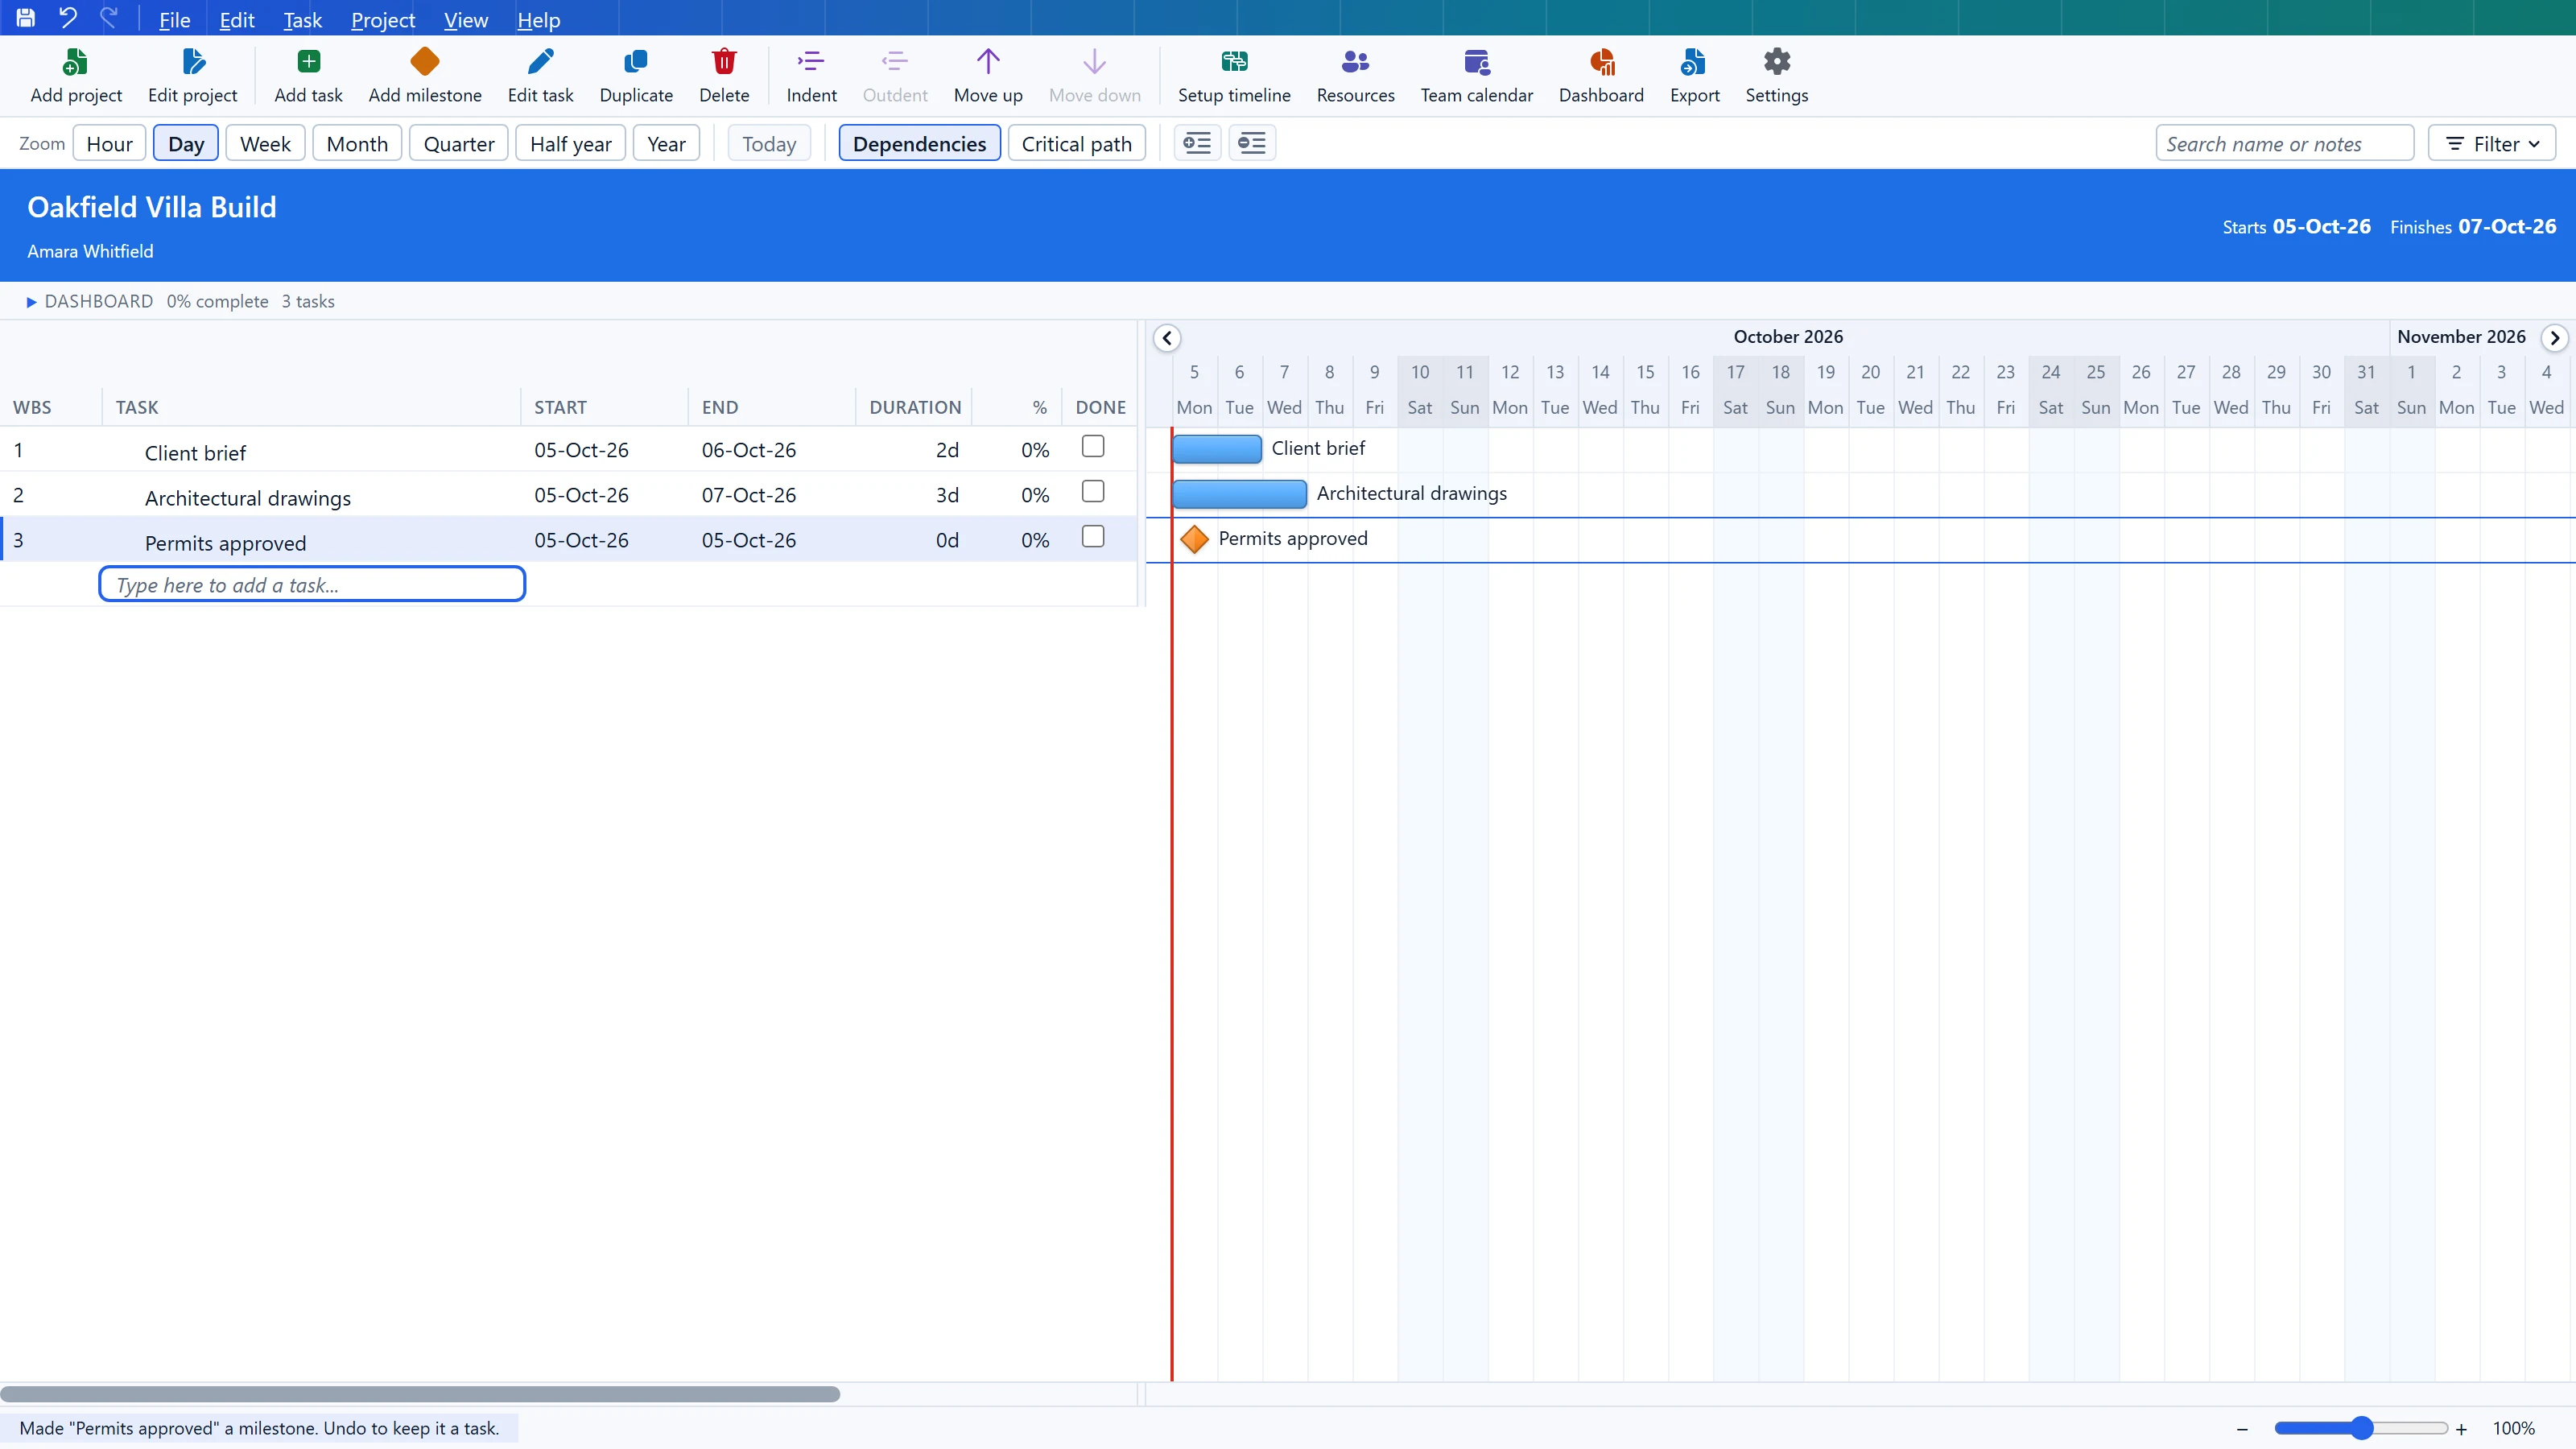Click the collapse all rows icon
2576x1449 pixels.
tap(1252, 143)
